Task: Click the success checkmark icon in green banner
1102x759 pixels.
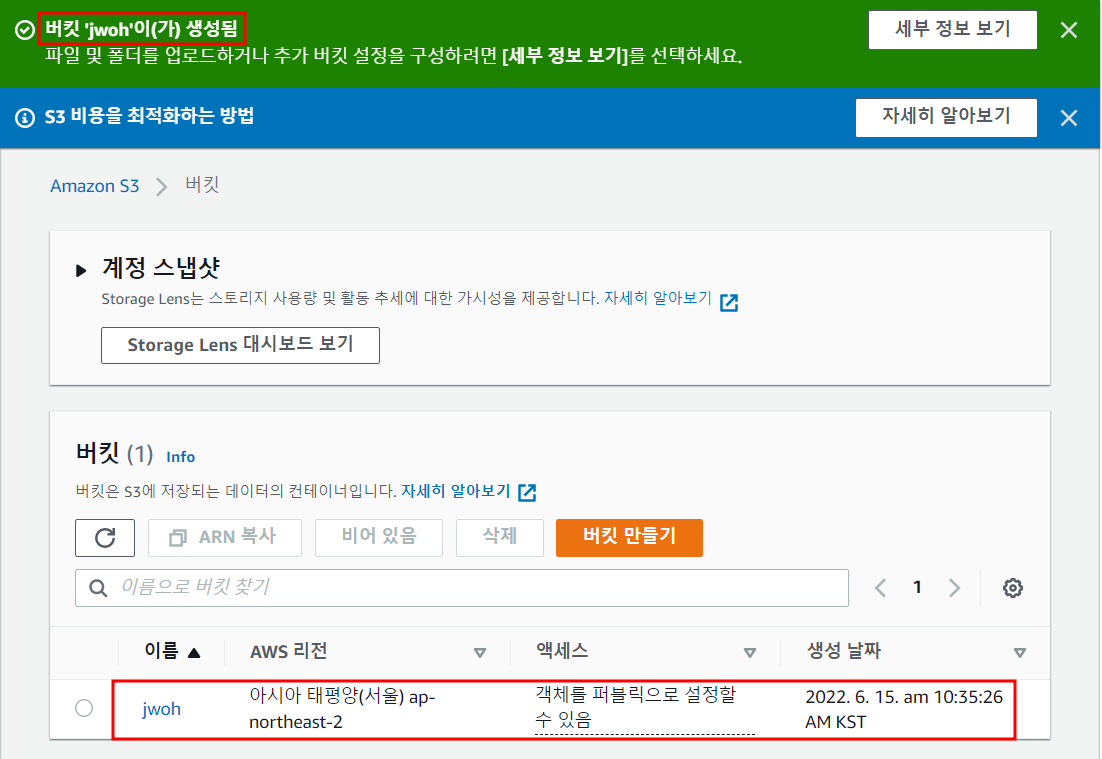Action: coord(25,30)
